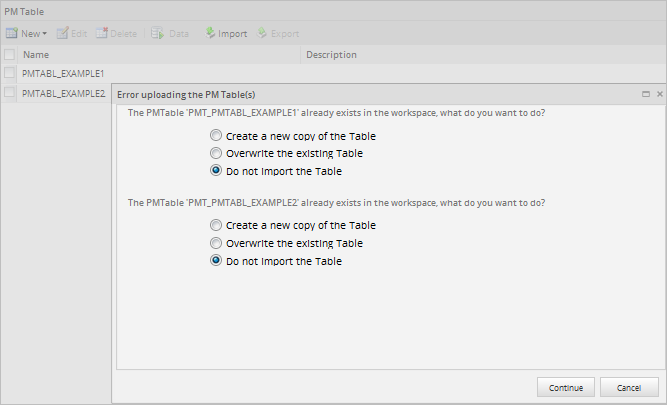Click the Export toolbar icon
The width and height of the screenshot is (667, 405).
[263, 33]
